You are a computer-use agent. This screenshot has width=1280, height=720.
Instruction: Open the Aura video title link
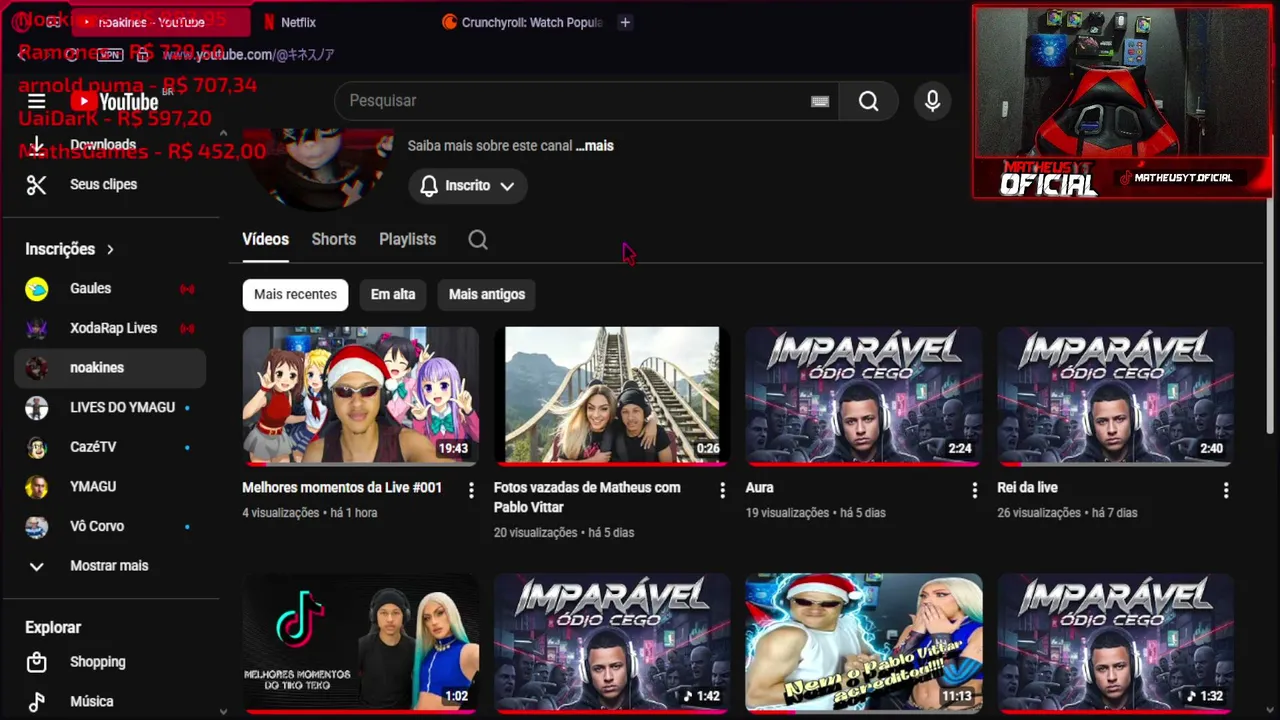pos(759,488)
